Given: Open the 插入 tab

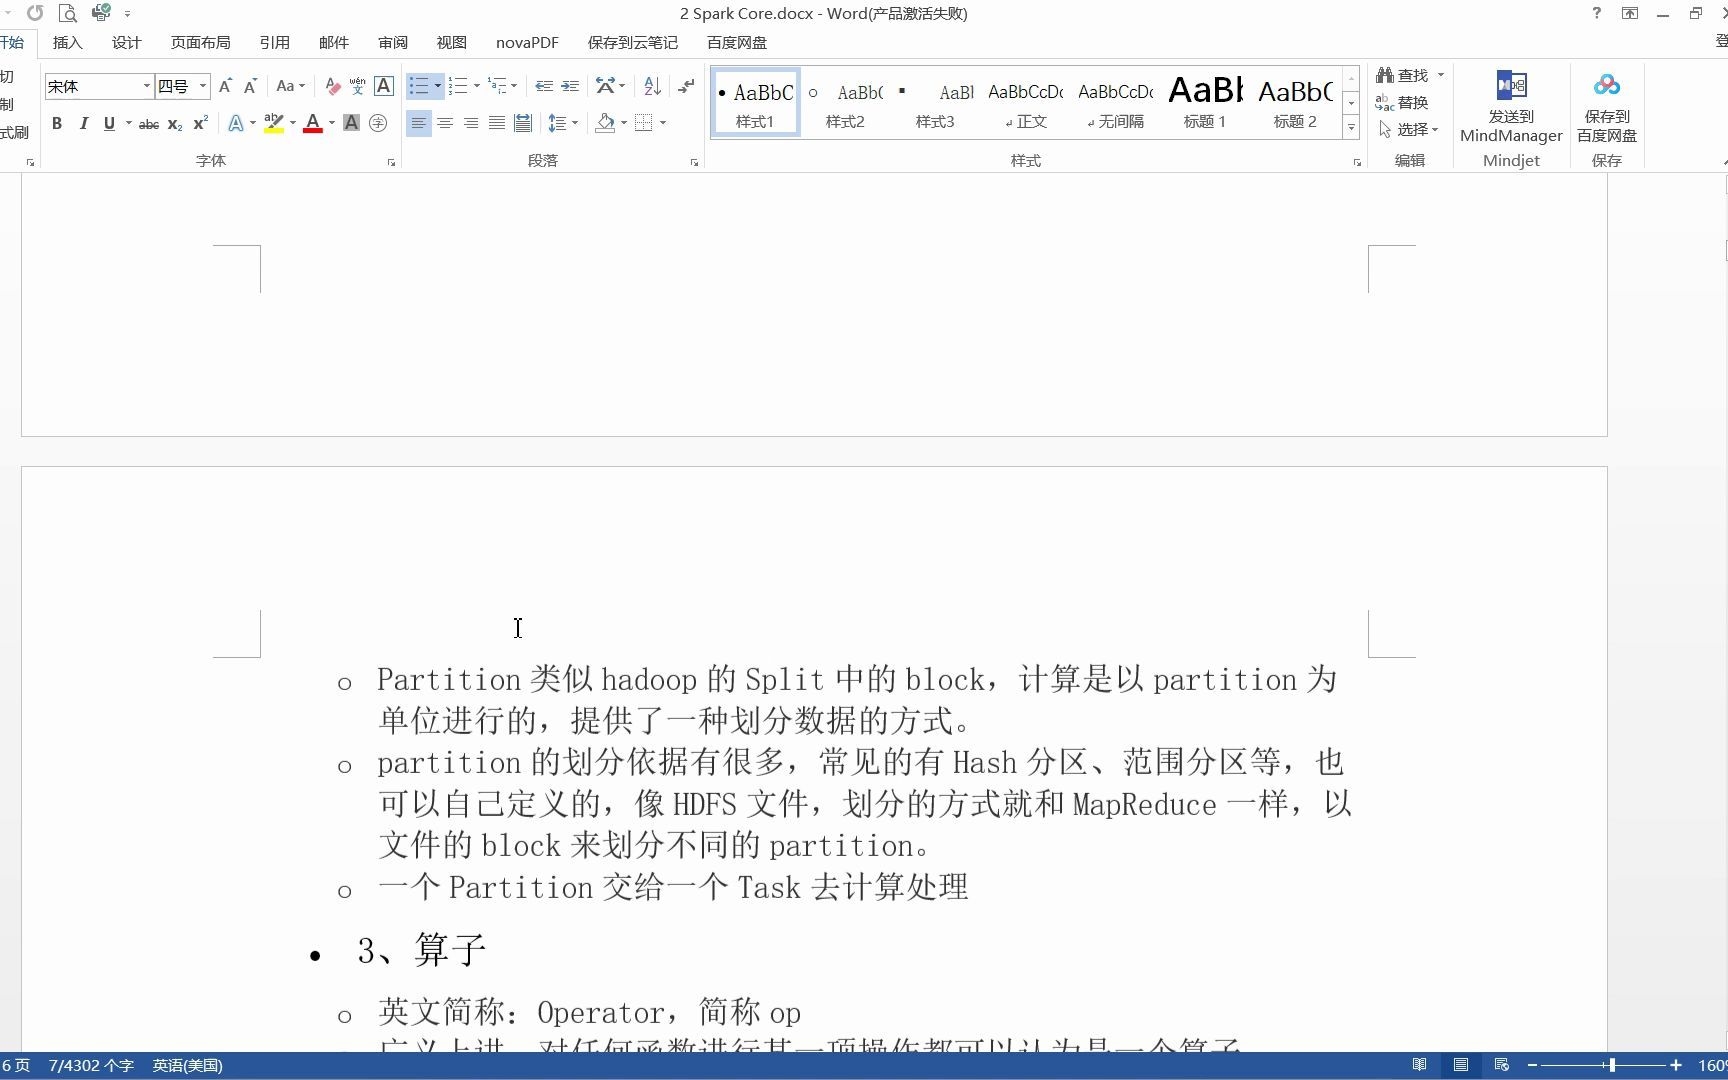Looking at the screenshot, I should [x=68, y=42].
